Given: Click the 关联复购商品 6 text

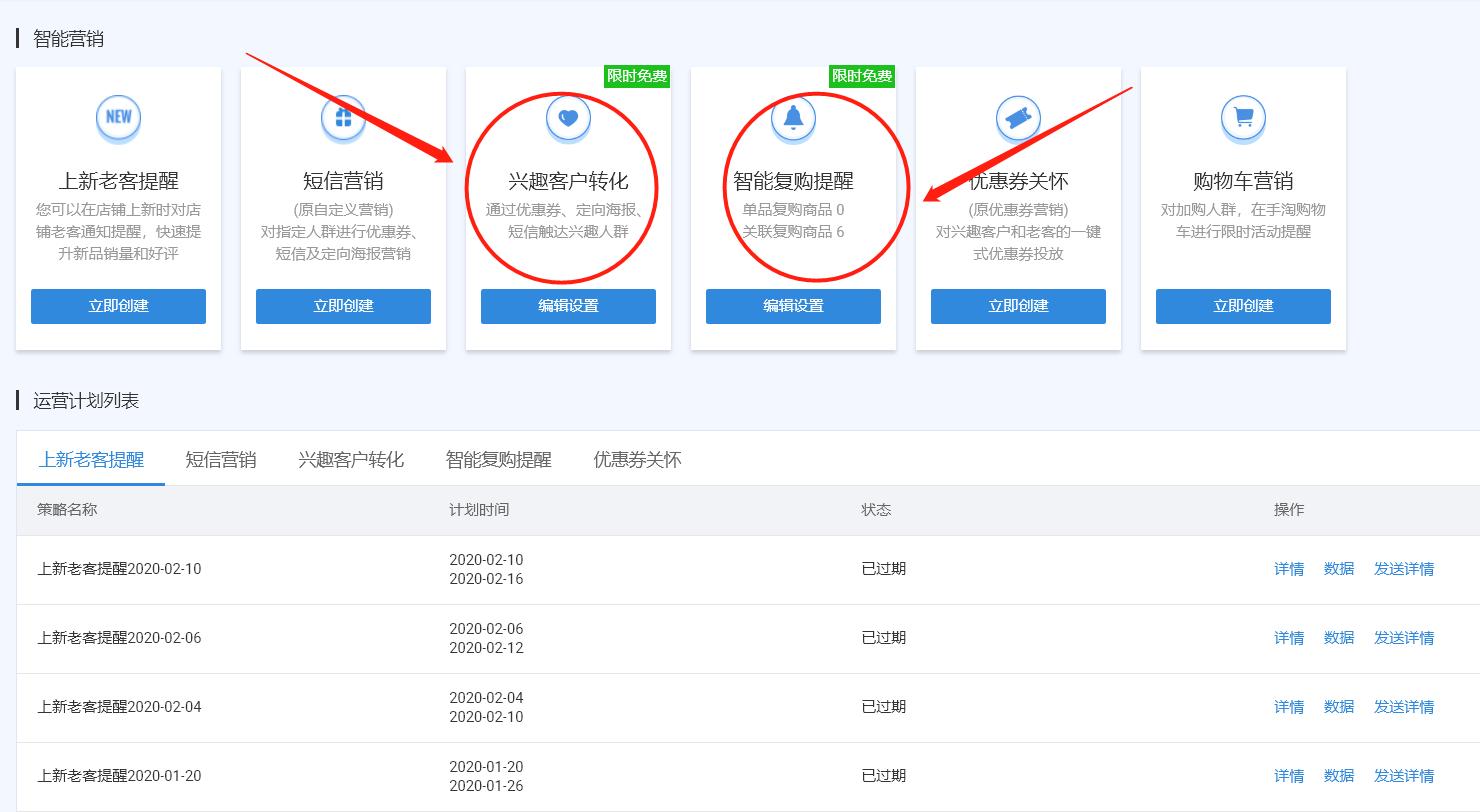Looking at the screenshot, I should point(793,232).
